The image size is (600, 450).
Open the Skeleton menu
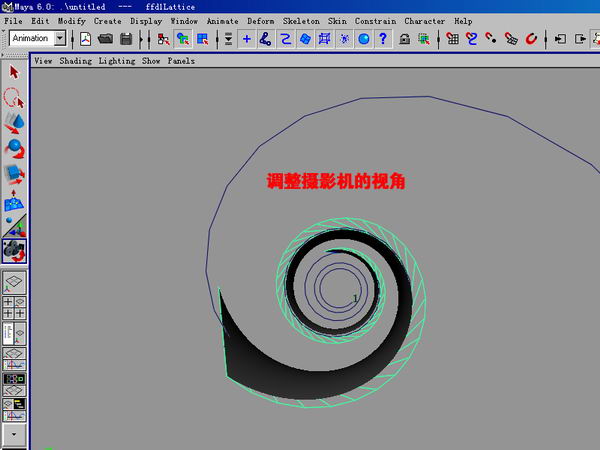click(x=301, y=21)
